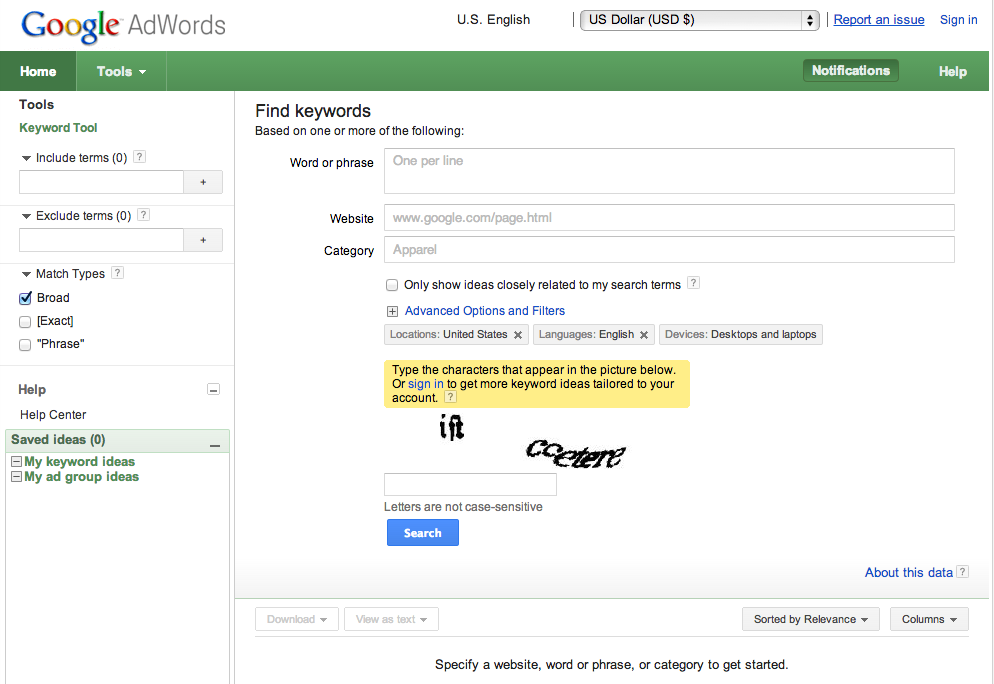Open the Help Center link
This screenshot has width=994, height=684.
point(53,415)
